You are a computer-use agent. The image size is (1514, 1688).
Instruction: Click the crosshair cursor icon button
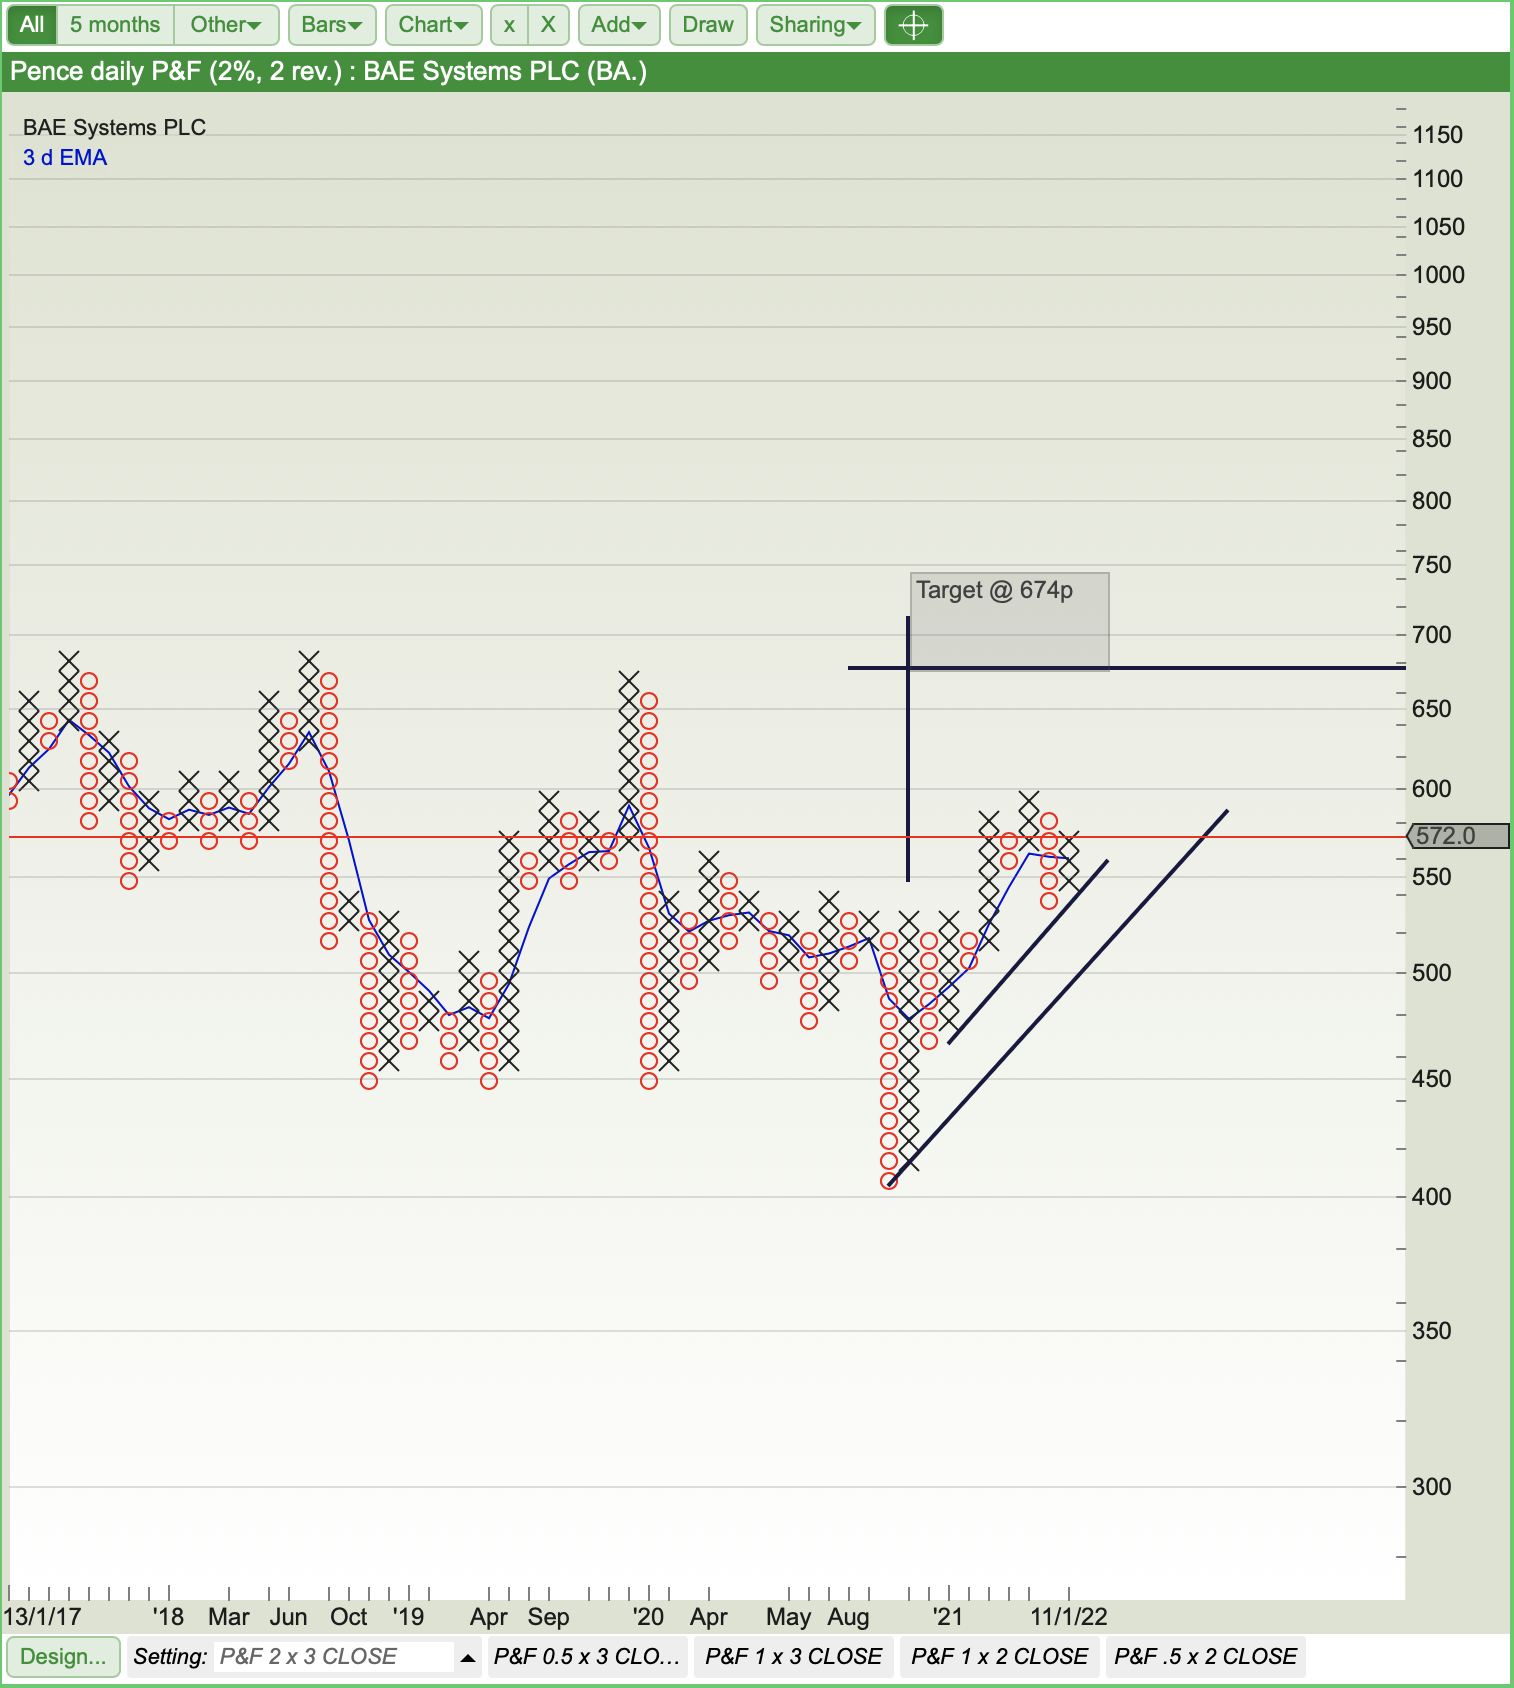point(913,25)
